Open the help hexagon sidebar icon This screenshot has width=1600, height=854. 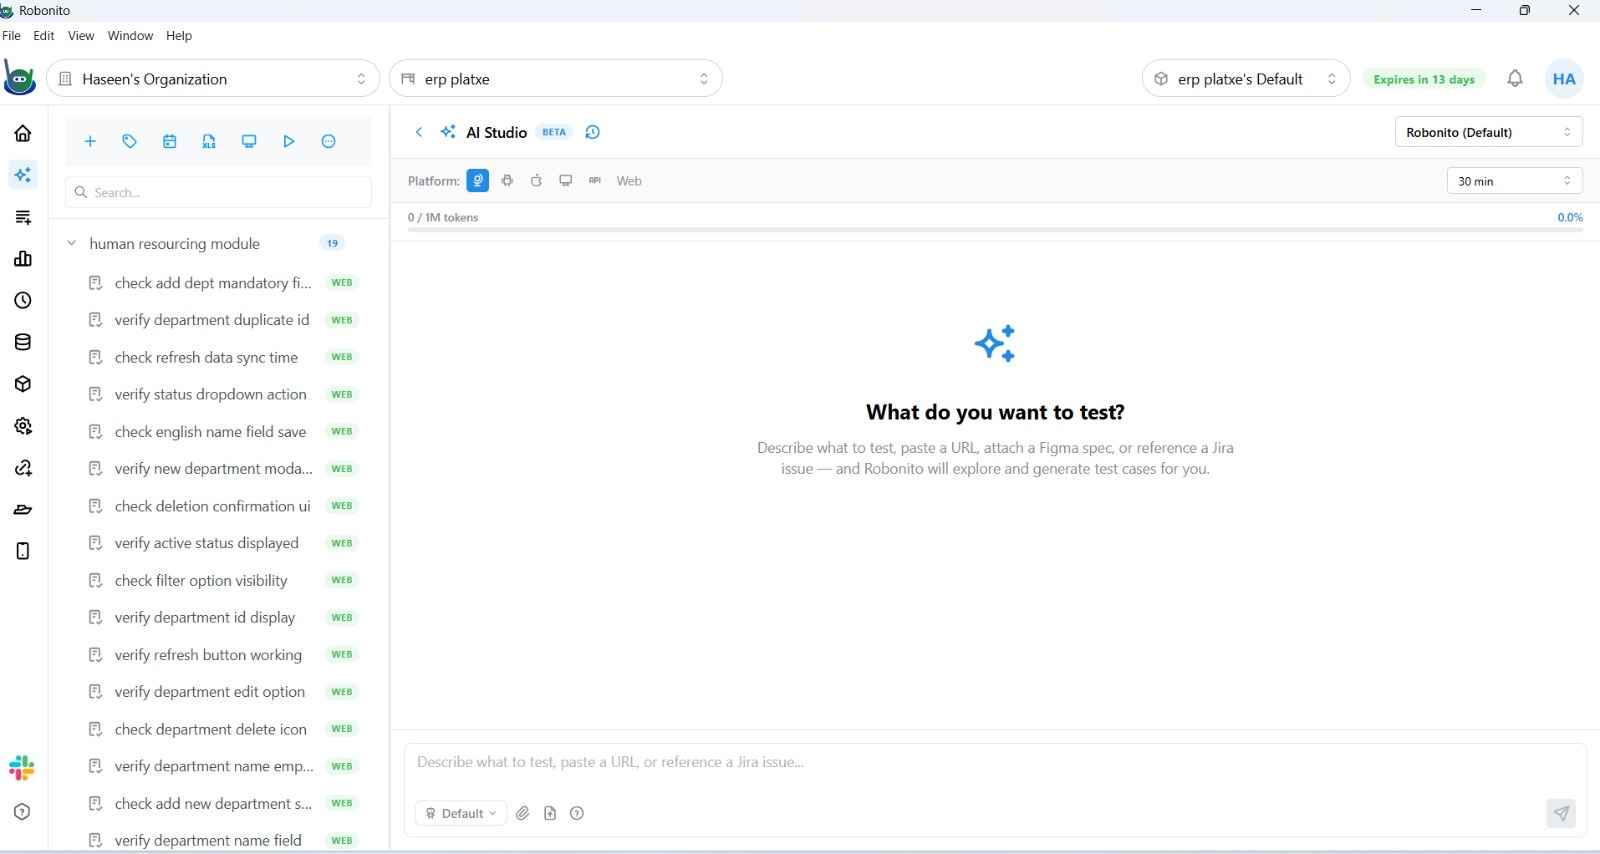(23, 812)
